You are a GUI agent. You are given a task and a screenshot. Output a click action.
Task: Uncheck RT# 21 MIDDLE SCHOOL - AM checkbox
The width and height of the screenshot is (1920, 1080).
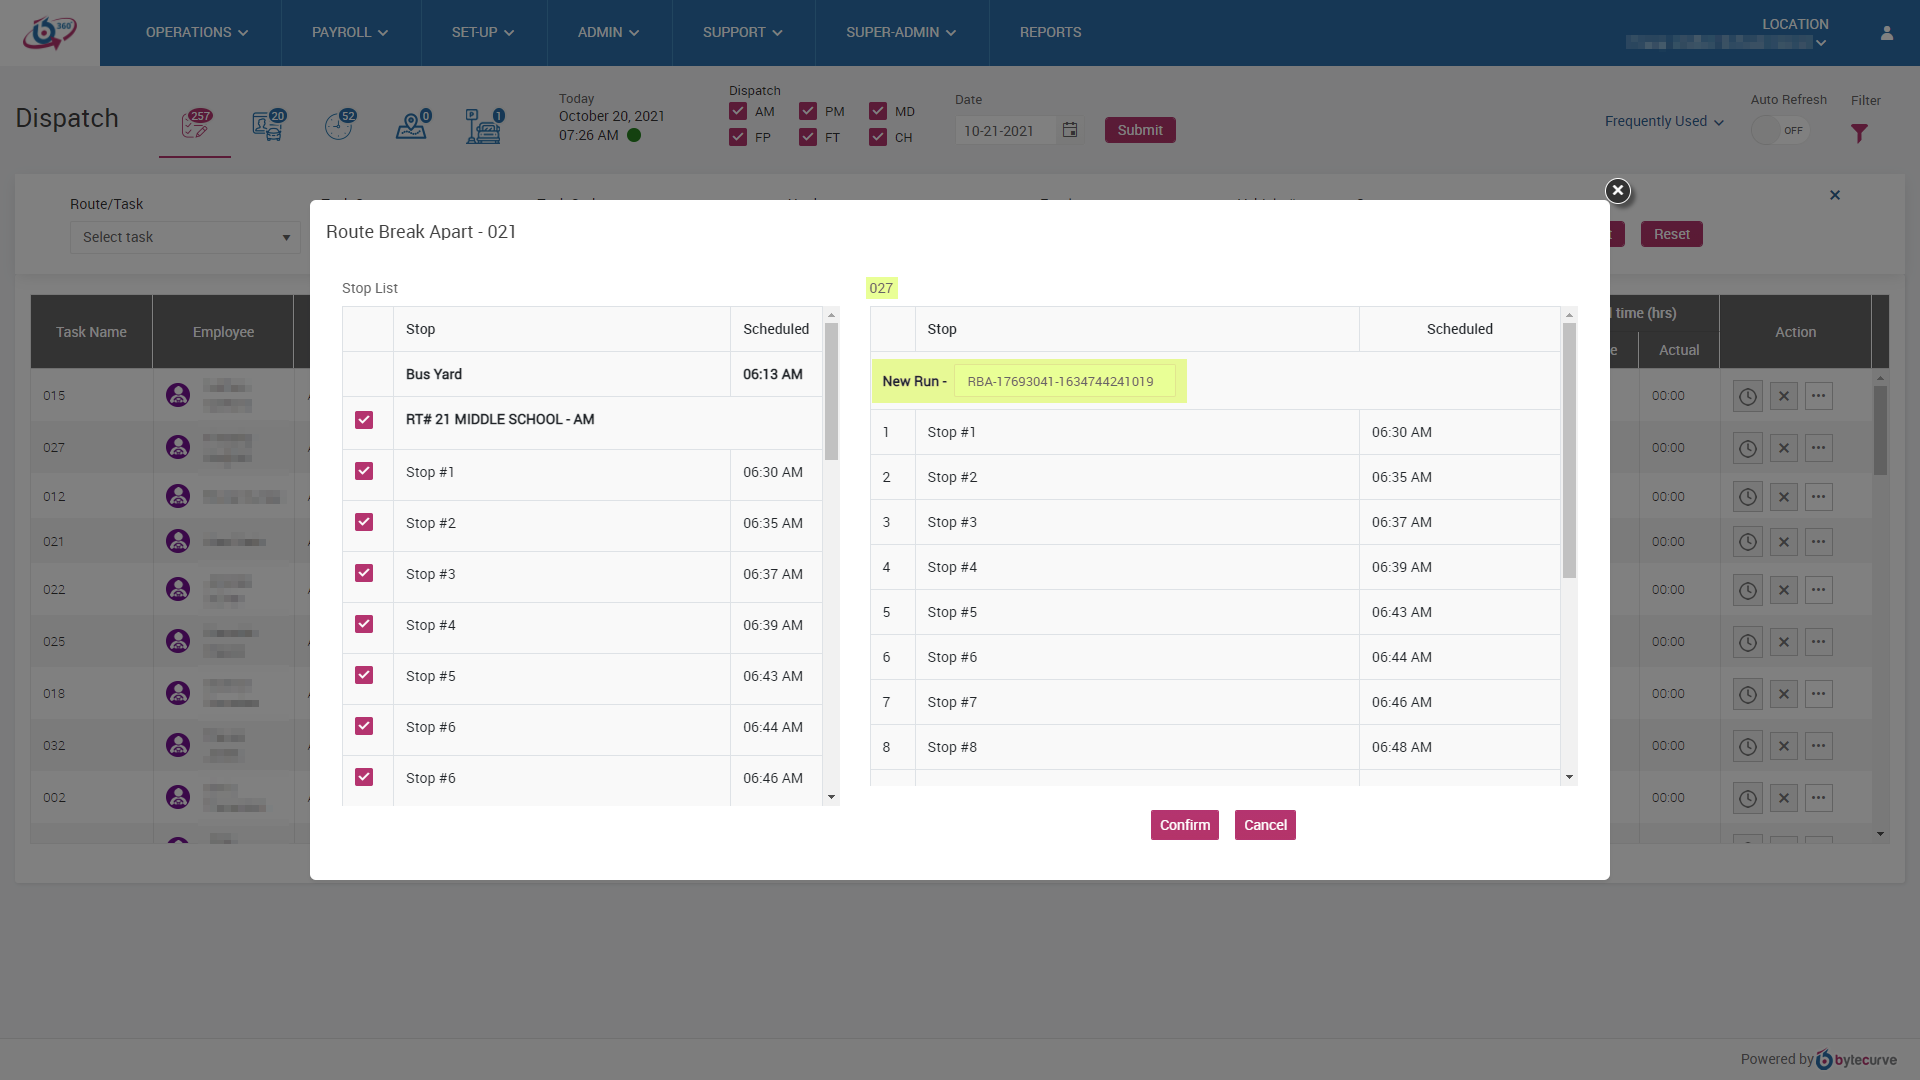tap(364, 420)
